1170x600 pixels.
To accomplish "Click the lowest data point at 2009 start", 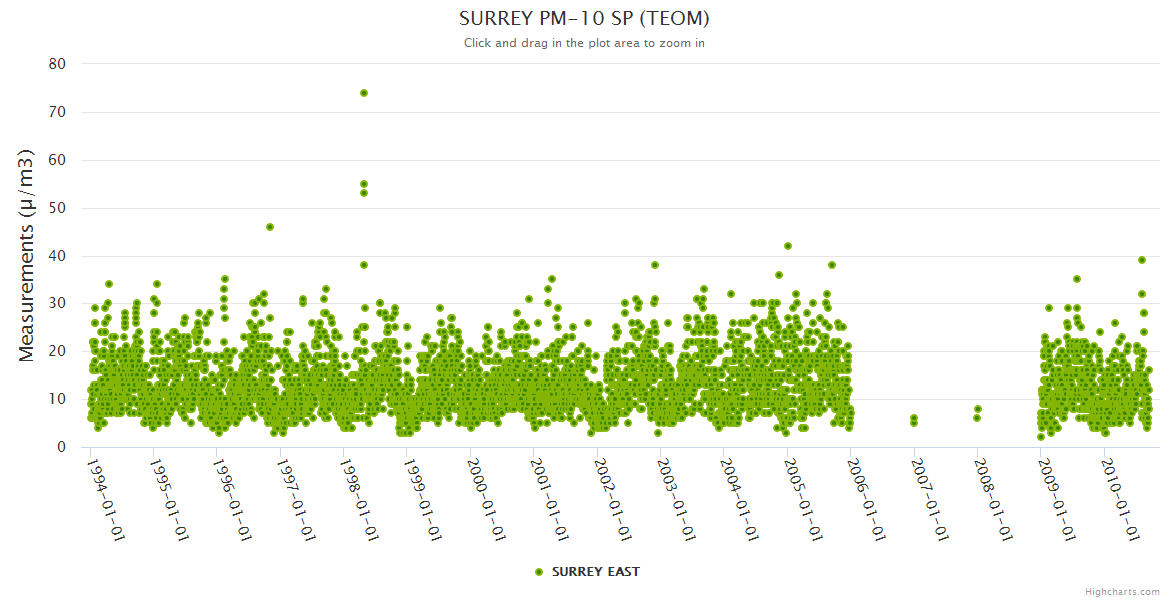I will (1041, 437).
